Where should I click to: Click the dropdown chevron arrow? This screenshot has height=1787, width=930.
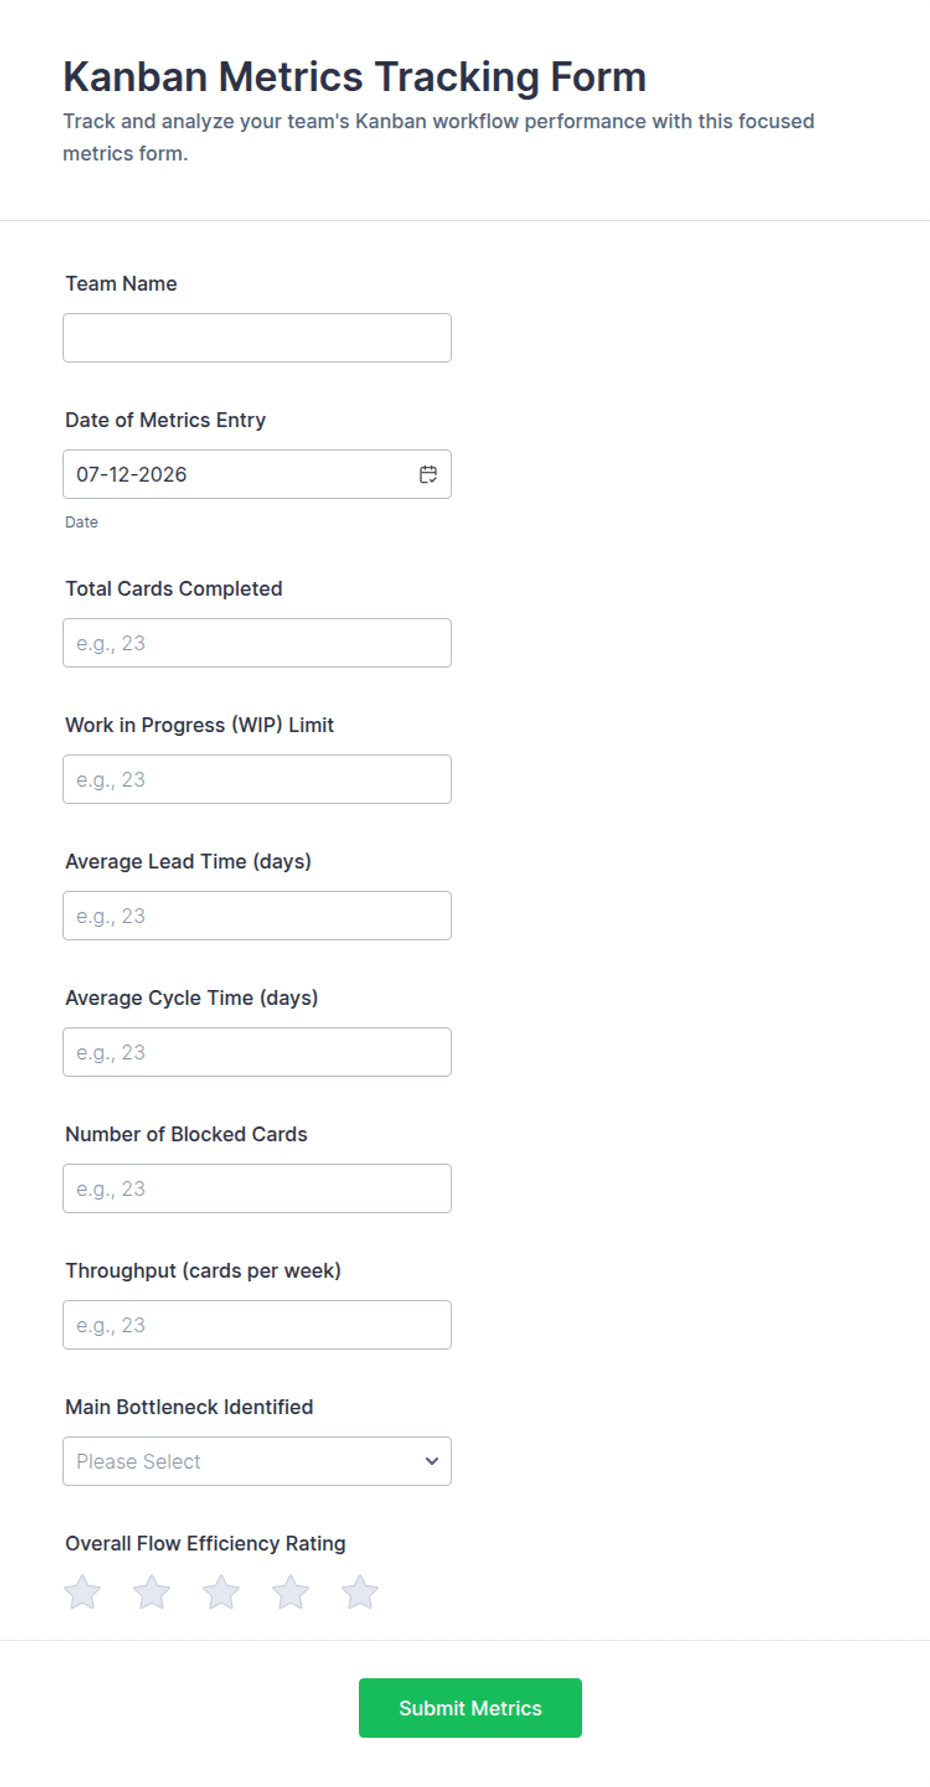pyautogui.click(x=432, y=1461)
